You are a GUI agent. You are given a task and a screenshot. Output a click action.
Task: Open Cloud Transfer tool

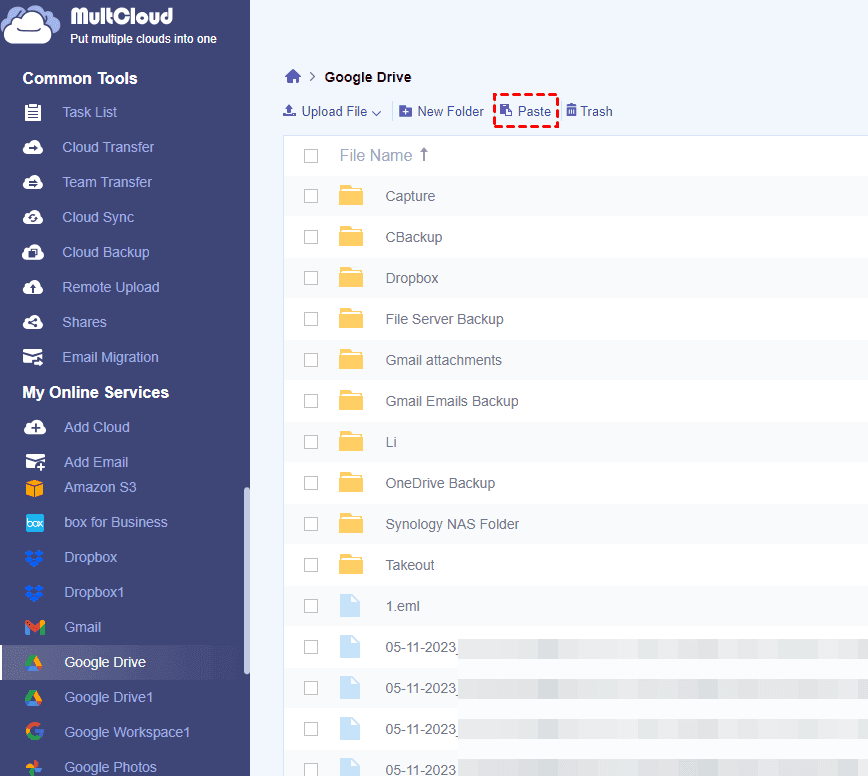tap(108, 147)
